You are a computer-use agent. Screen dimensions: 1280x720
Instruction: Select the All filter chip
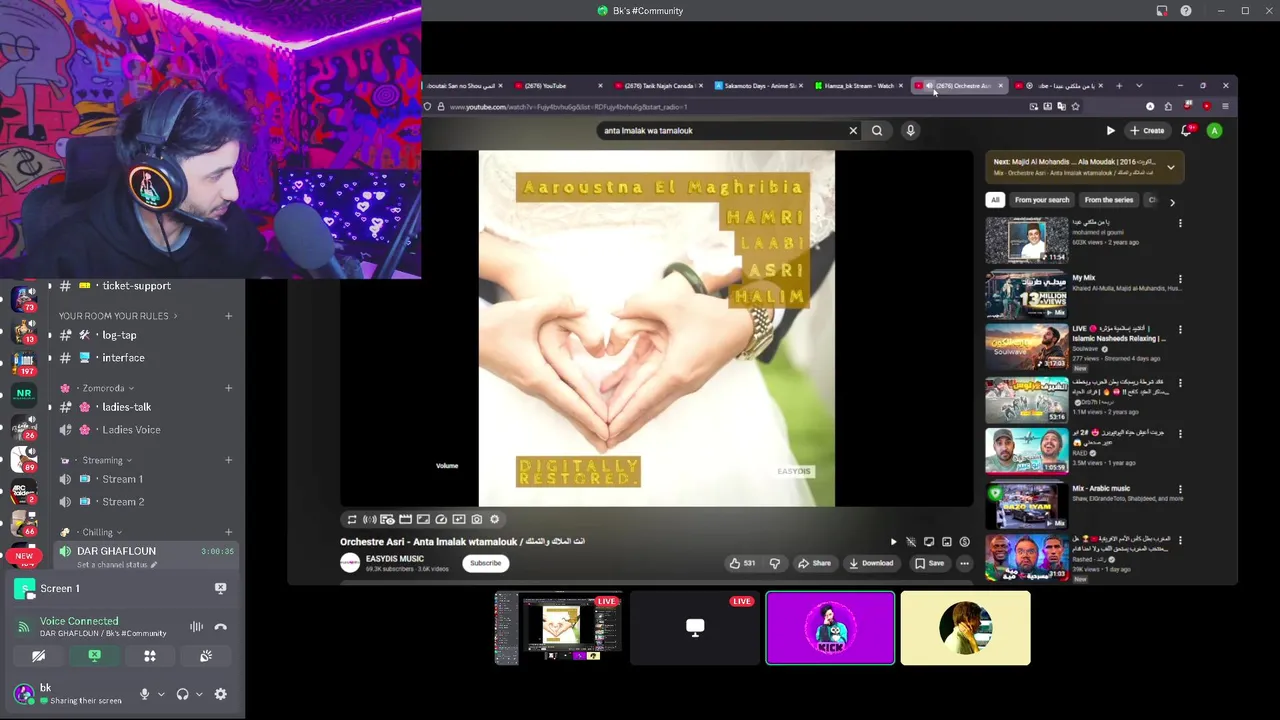(995, 200)
